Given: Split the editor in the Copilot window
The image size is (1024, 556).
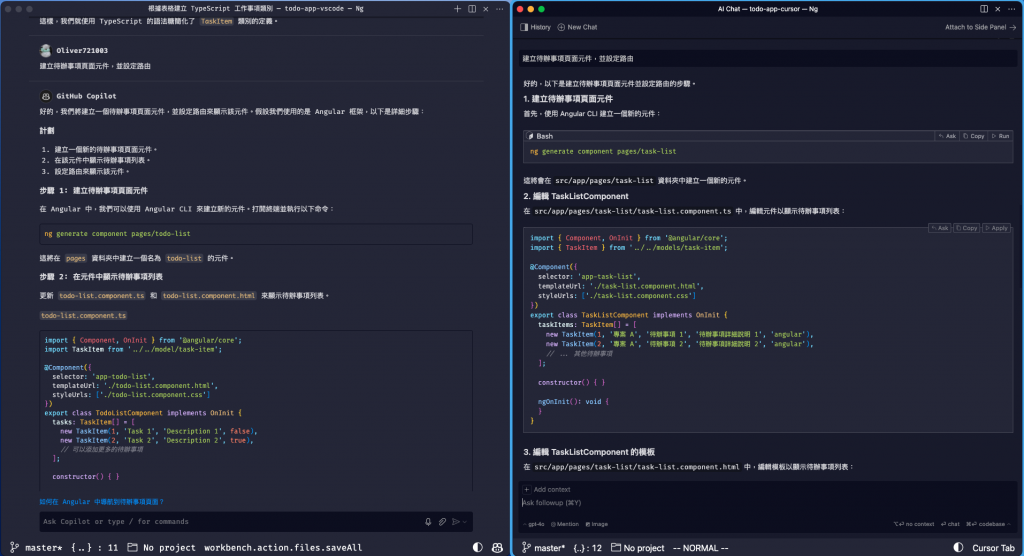Looking at the screenshot, I should coord(472,9).
